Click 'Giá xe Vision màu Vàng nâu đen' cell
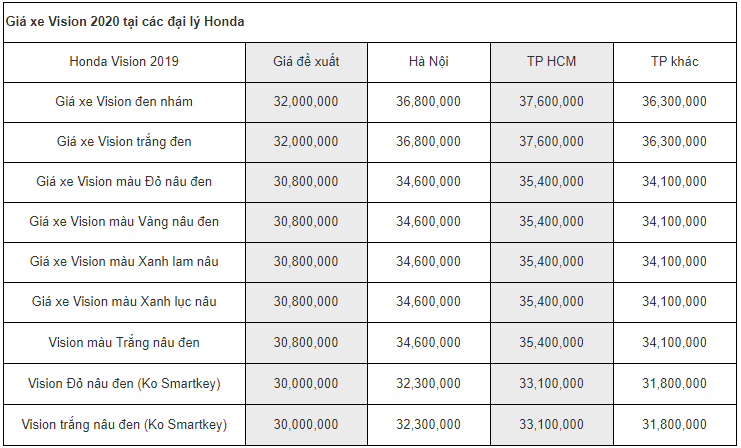 (x=124, y=222)
